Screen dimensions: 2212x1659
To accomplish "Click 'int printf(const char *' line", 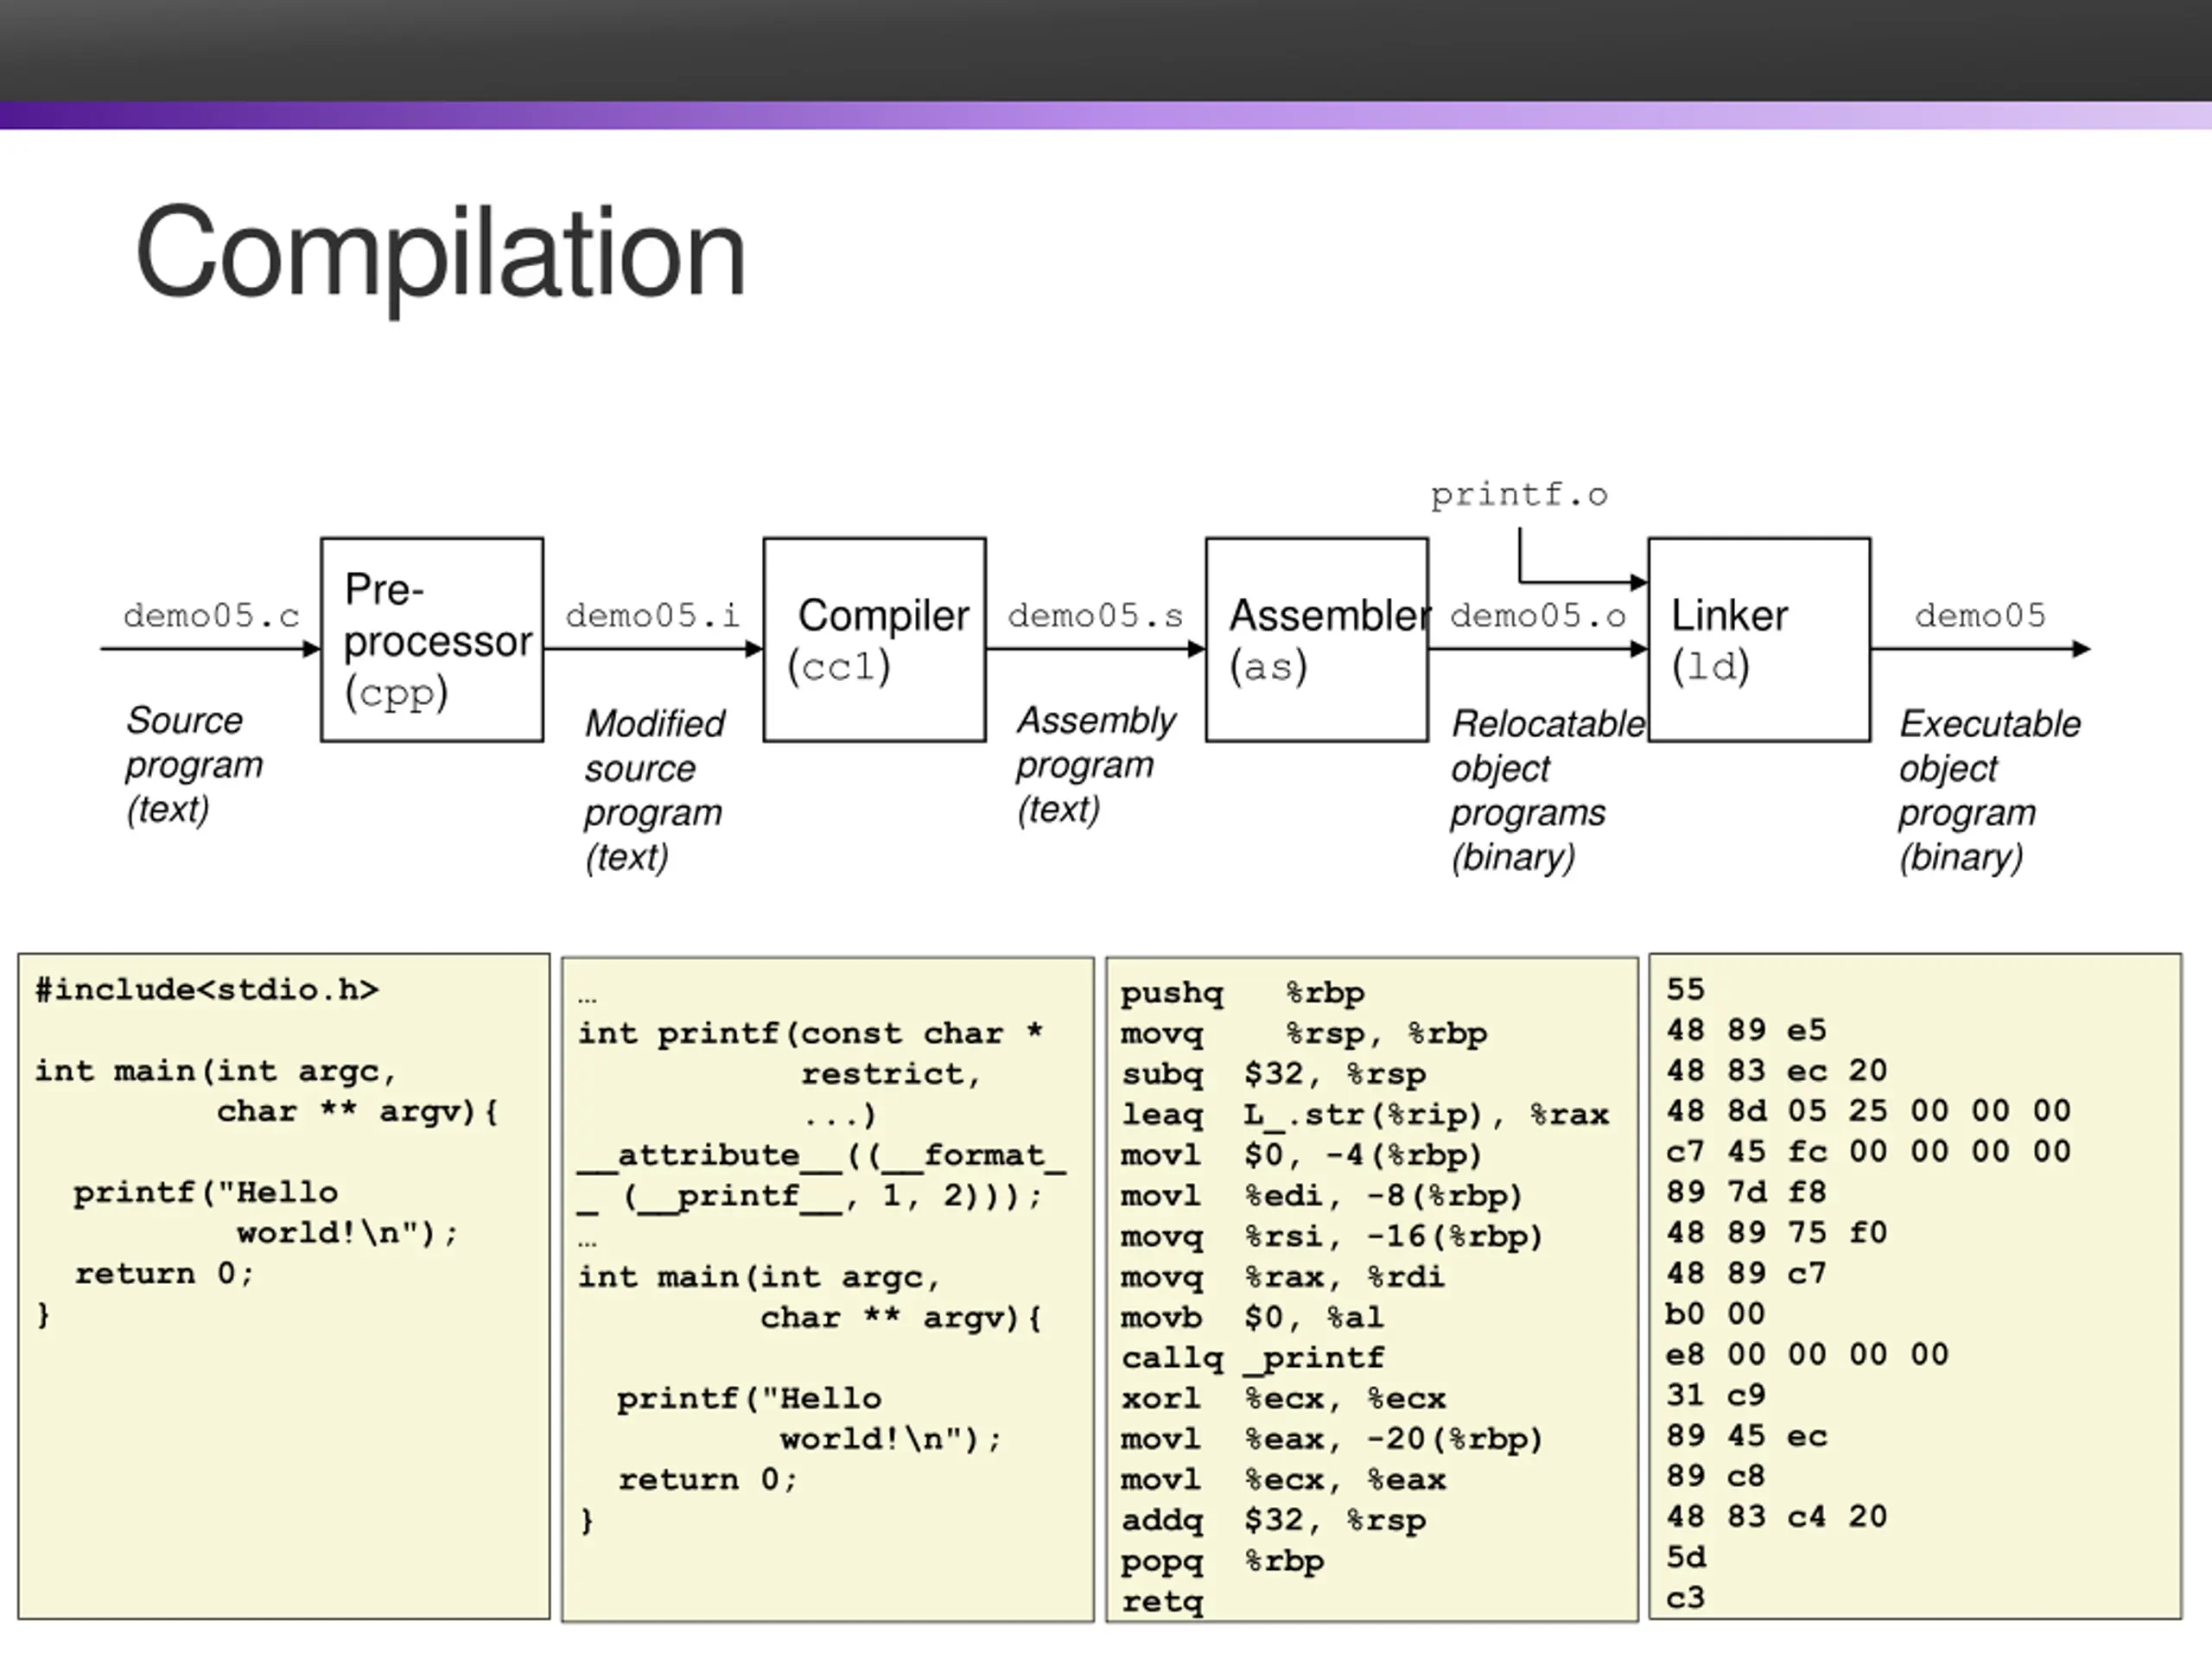I will coord(810,1033).
